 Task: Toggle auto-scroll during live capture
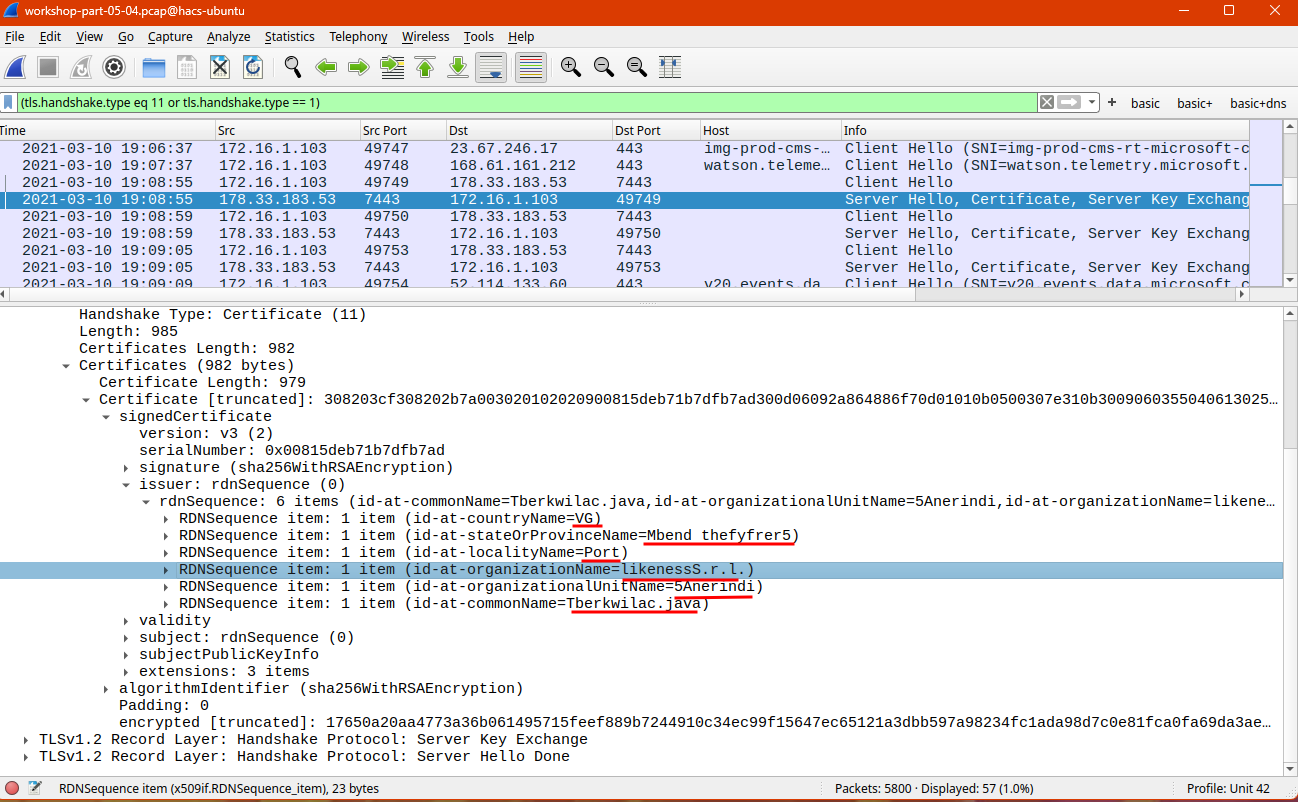tap(490, 67)
